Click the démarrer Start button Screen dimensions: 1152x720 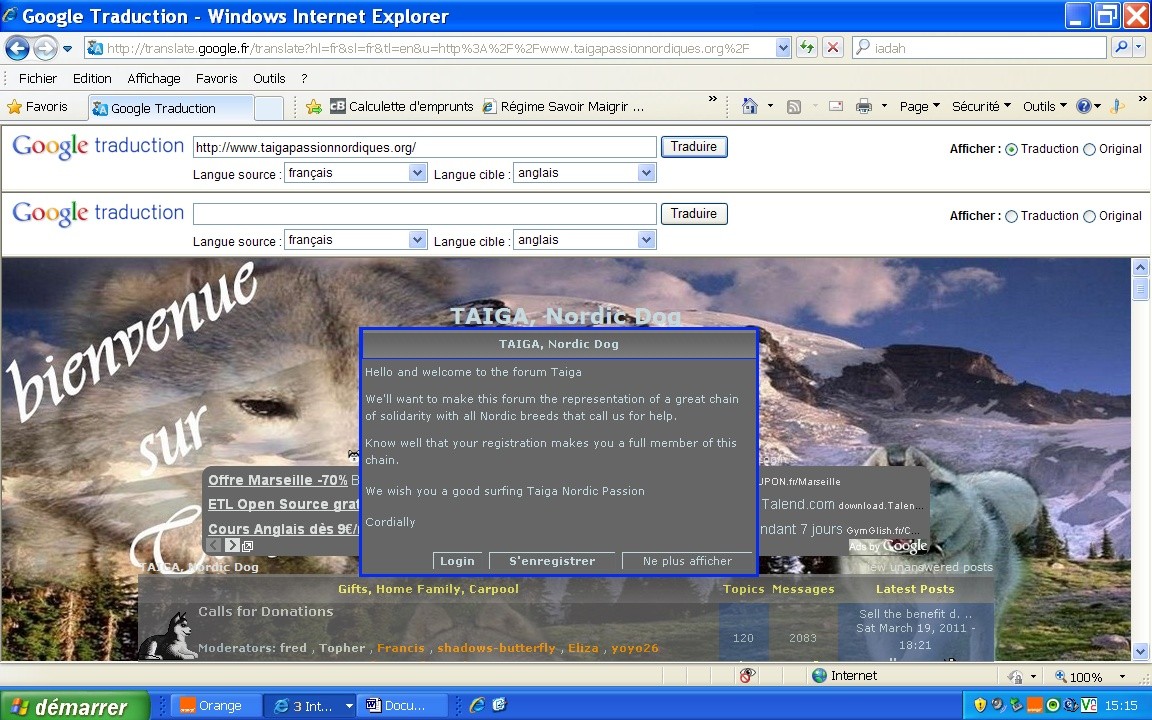click(x=75, y=706)
